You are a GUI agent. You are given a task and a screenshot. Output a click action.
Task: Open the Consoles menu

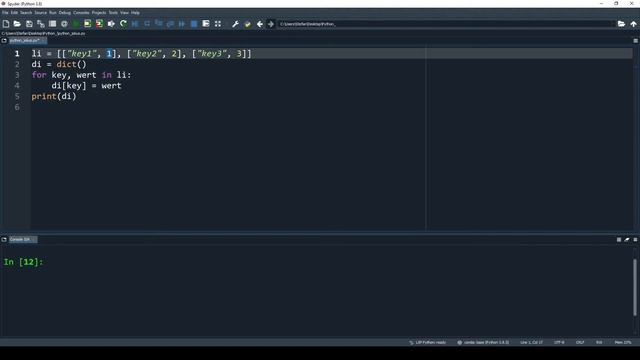(x=81, y=13)
